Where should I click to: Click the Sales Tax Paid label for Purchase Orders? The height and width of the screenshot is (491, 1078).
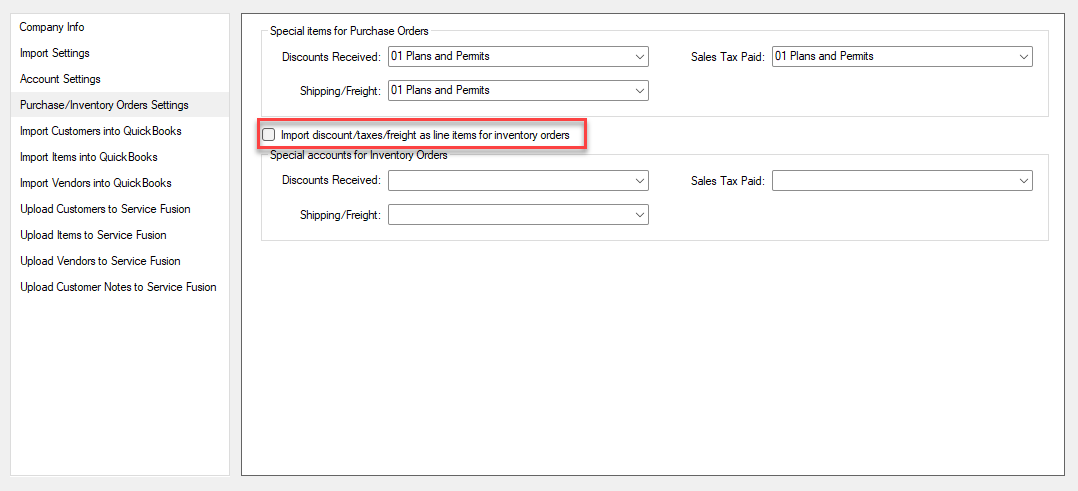pos(727,57)
